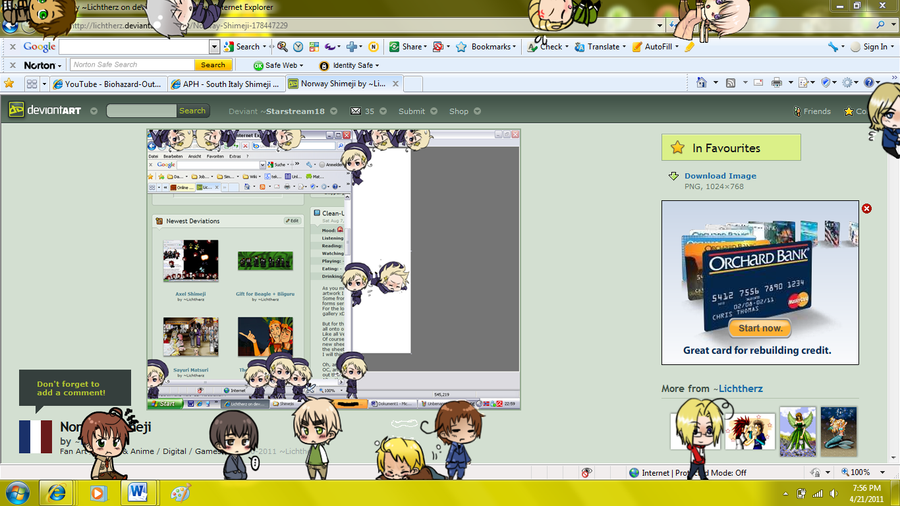Click the deviantART Search button
Viewport: 900px width, 506px height.
point(192,111)
